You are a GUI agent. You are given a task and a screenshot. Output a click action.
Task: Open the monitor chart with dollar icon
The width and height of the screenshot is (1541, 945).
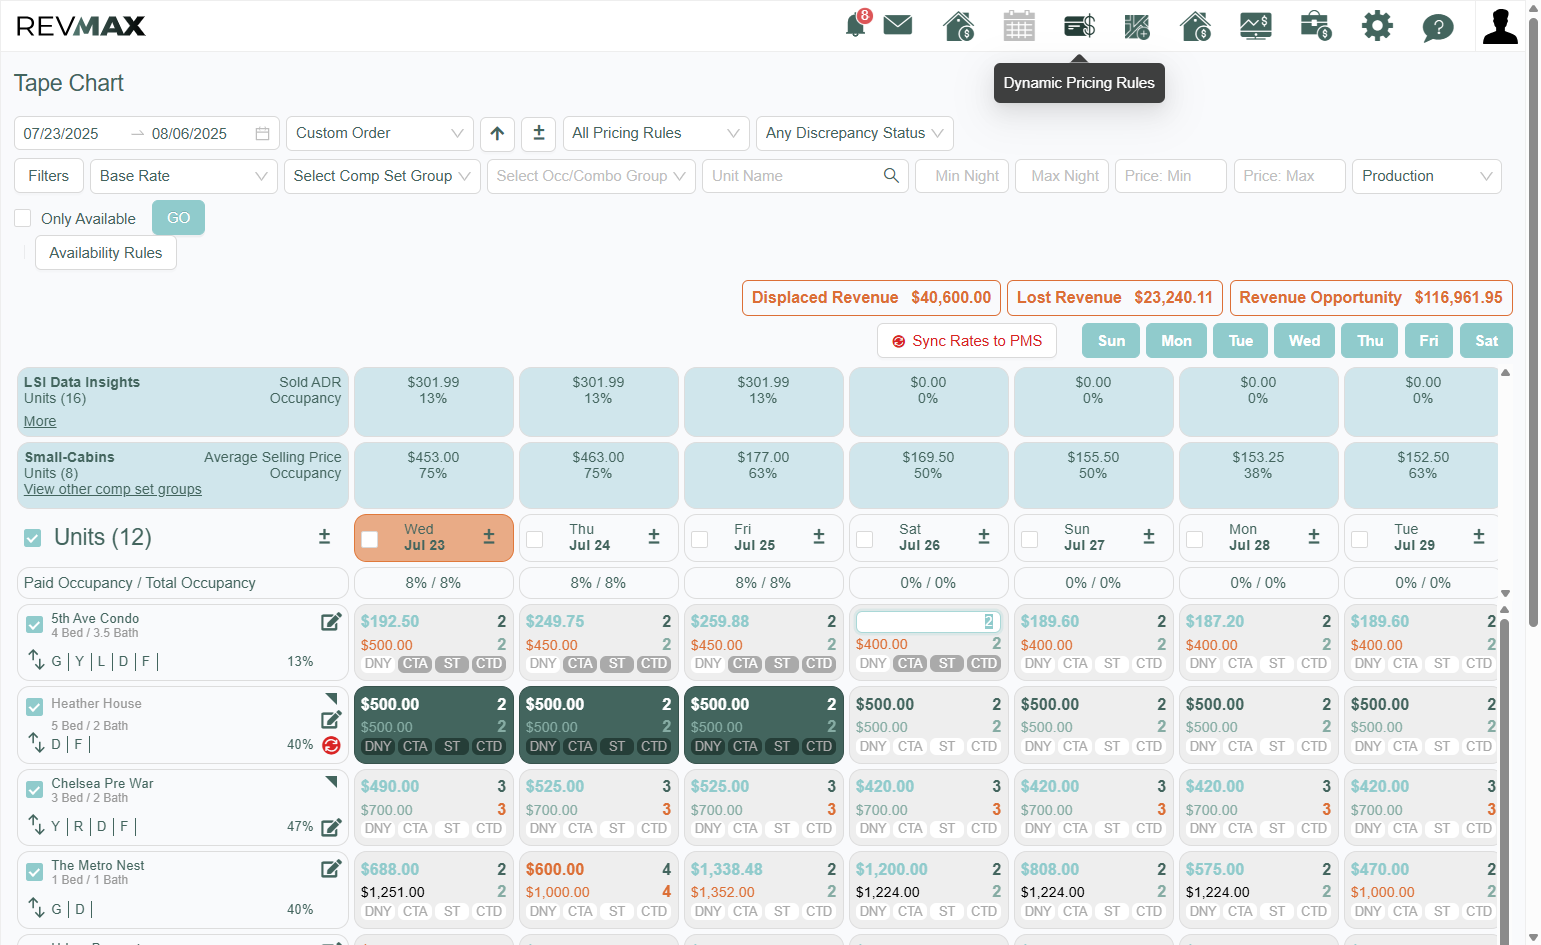(1256, 26)
